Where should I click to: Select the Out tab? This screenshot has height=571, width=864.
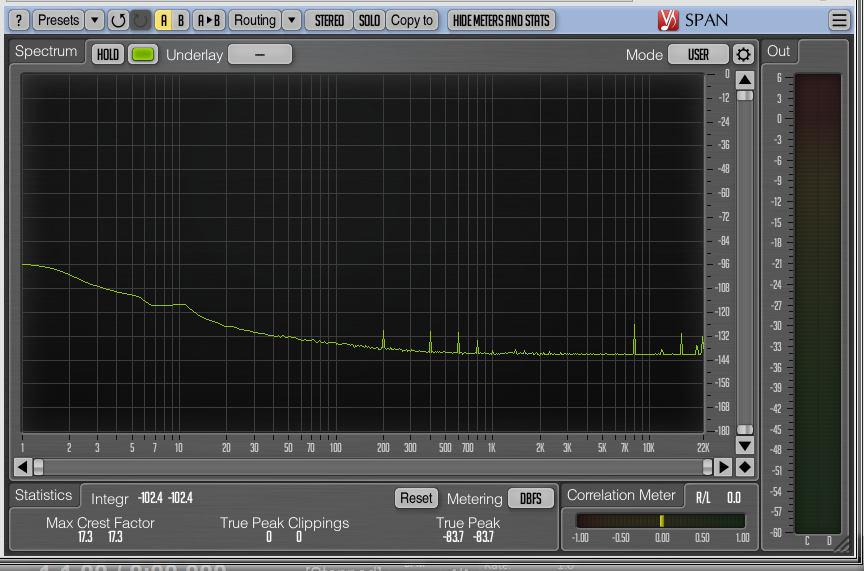point(779,51)
